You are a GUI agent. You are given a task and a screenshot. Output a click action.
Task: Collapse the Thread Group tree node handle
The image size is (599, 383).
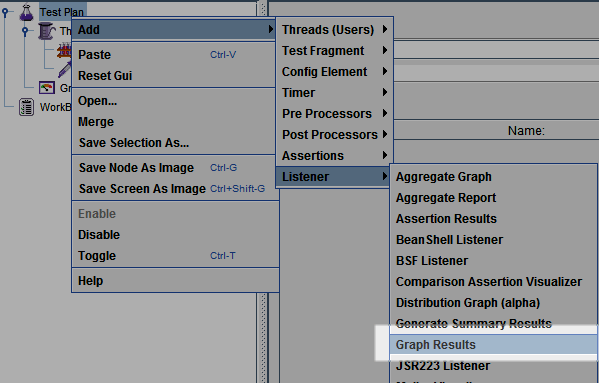click(25, 31)
